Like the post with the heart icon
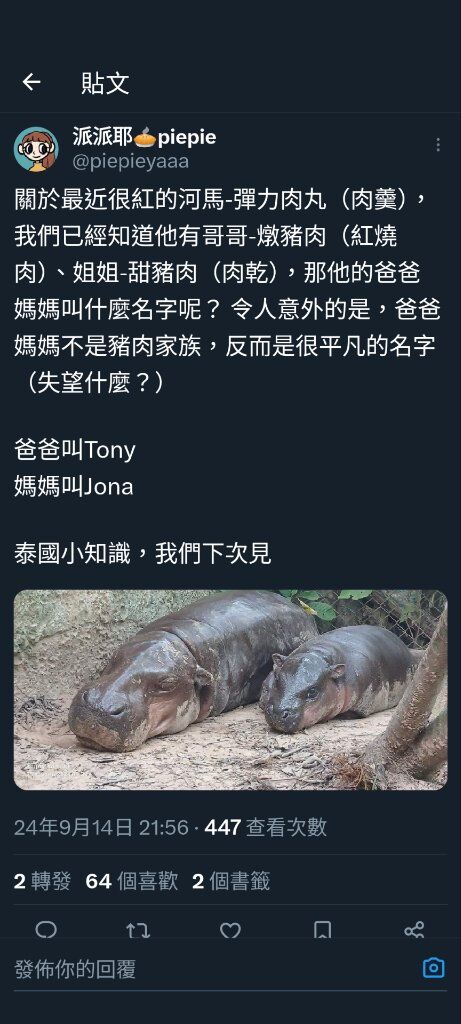 230,930
